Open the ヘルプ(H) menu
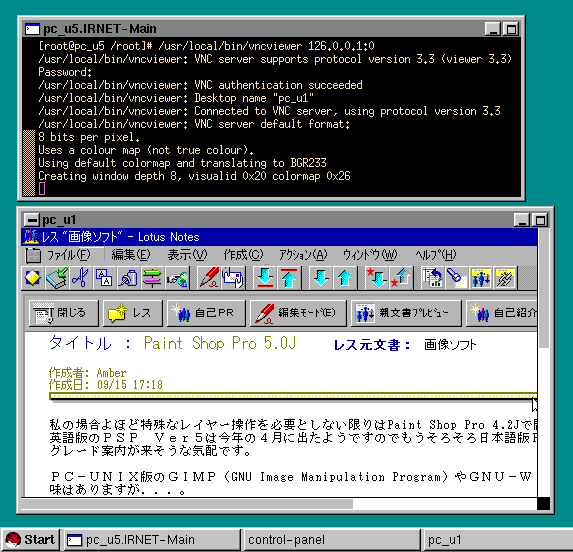The height and width of the screenshot is (552, 573). point(436,255)
